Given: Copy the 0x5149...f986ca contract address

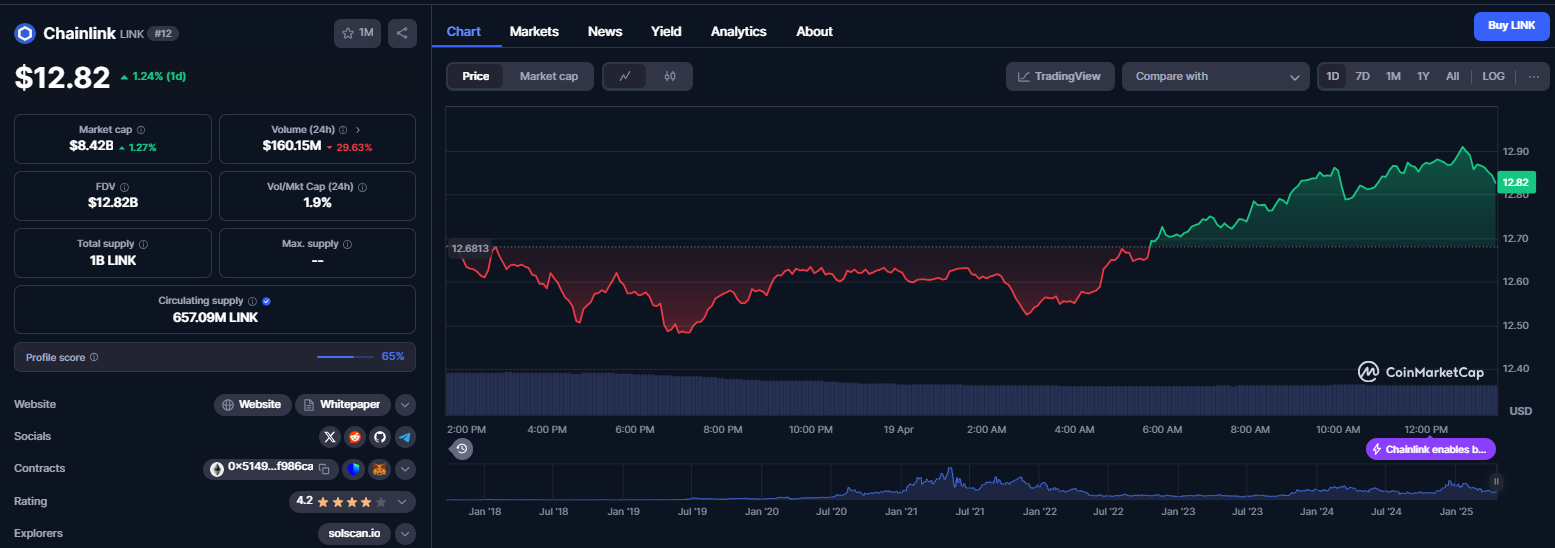Looking at the screenshot, I should [324, 468].
